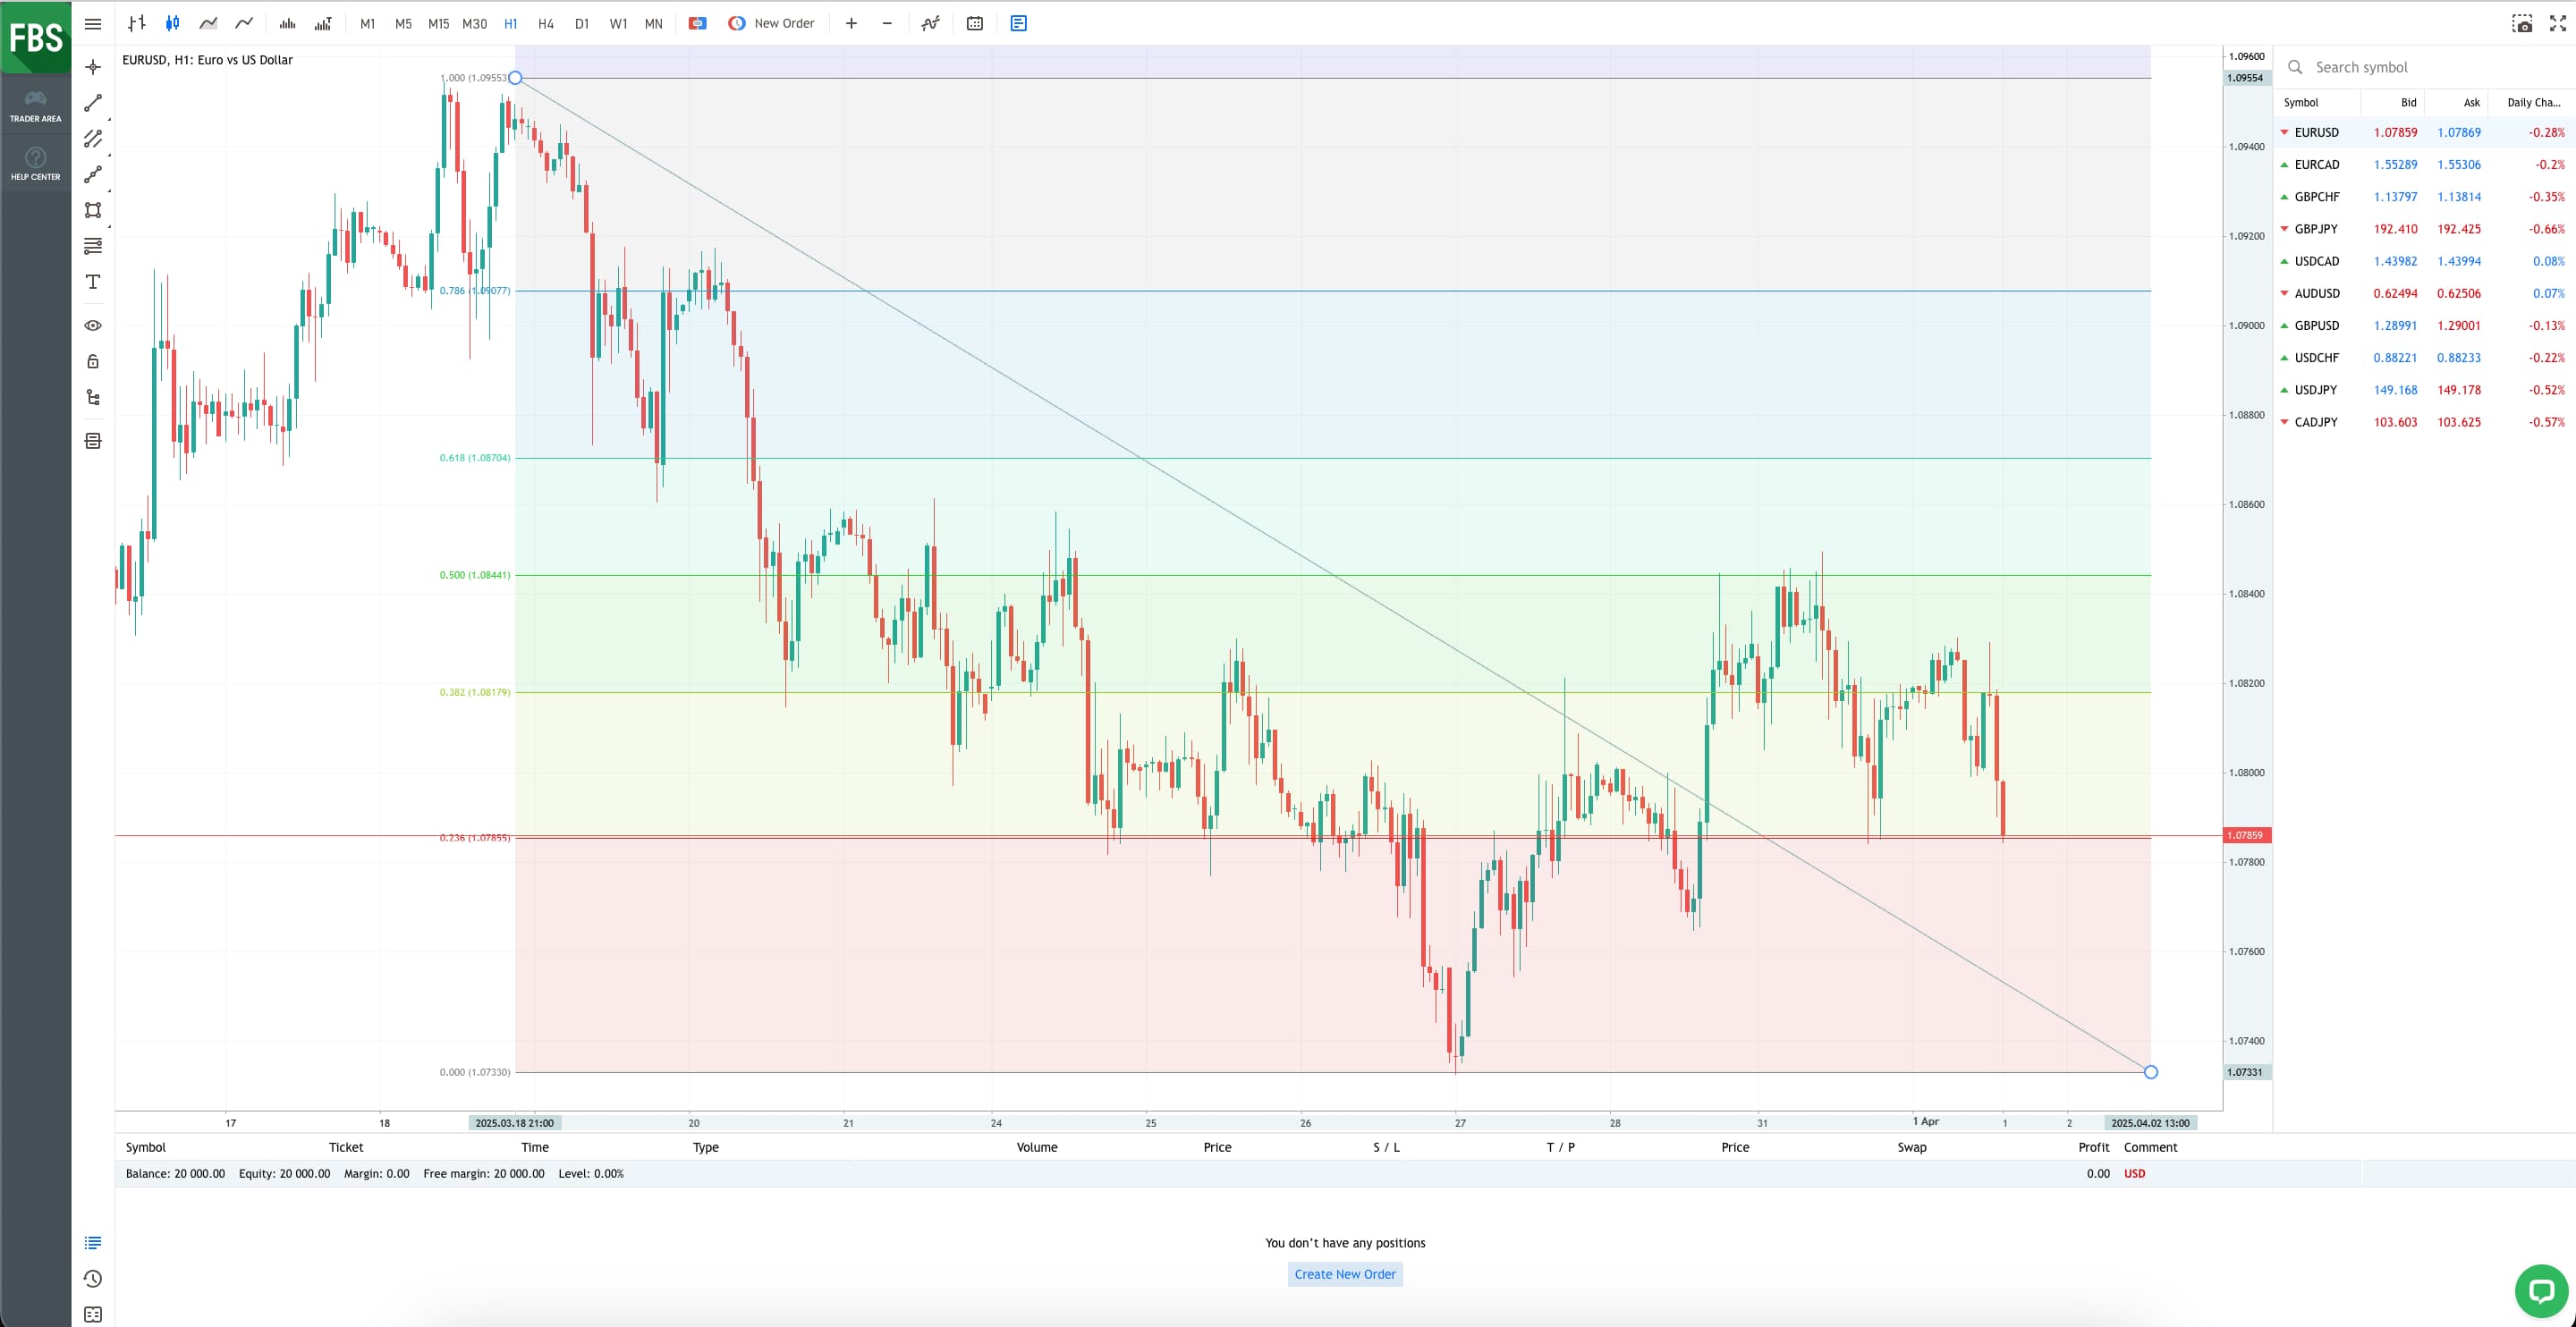Open the objects tree list icon
Viewport: 2576px width, 1327px height.
point(93,397)
